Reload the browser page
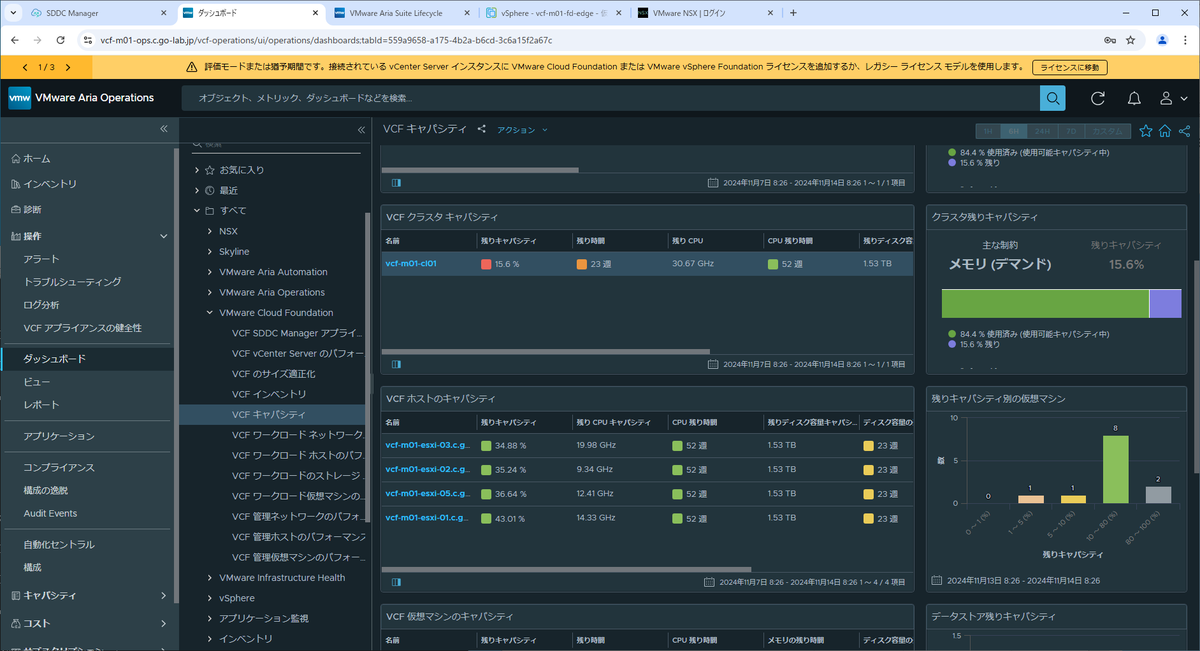This screenshot has height=651, width=1200. [x=62, y=40]
